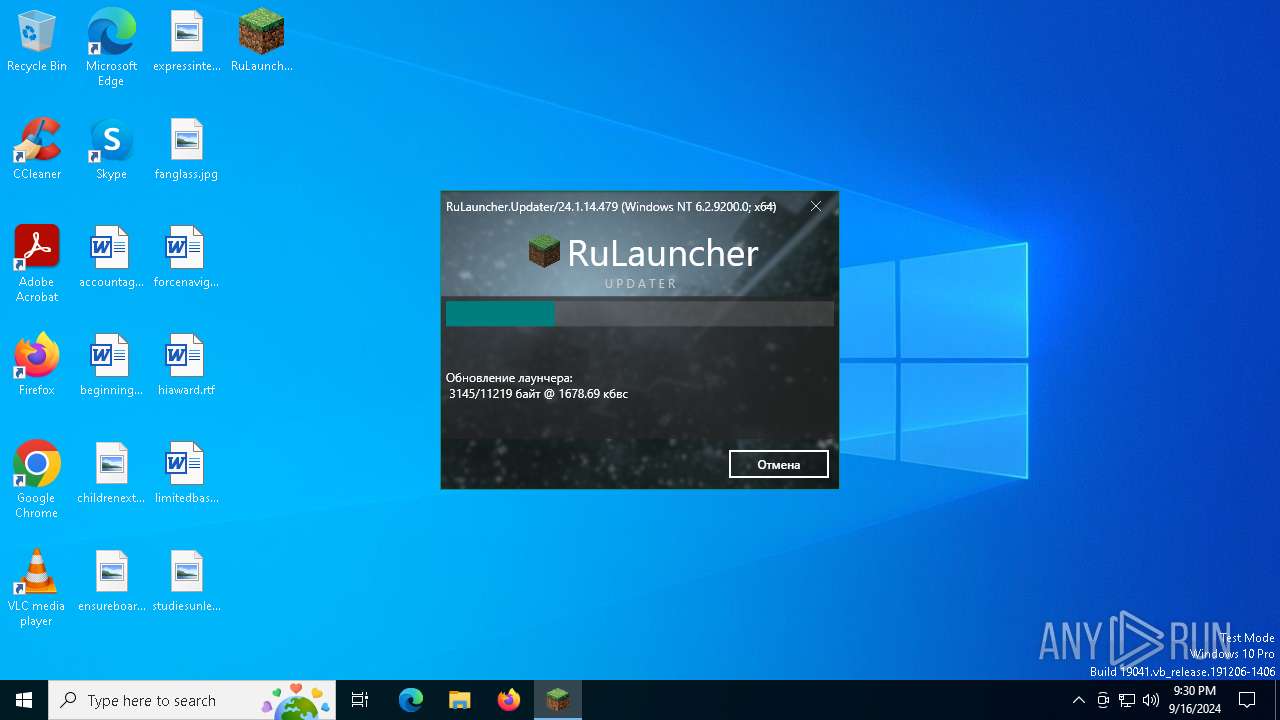Select the hiaward.rtf document icon
The height and width of the screenshot is (720, 1280).
[186, 365]
